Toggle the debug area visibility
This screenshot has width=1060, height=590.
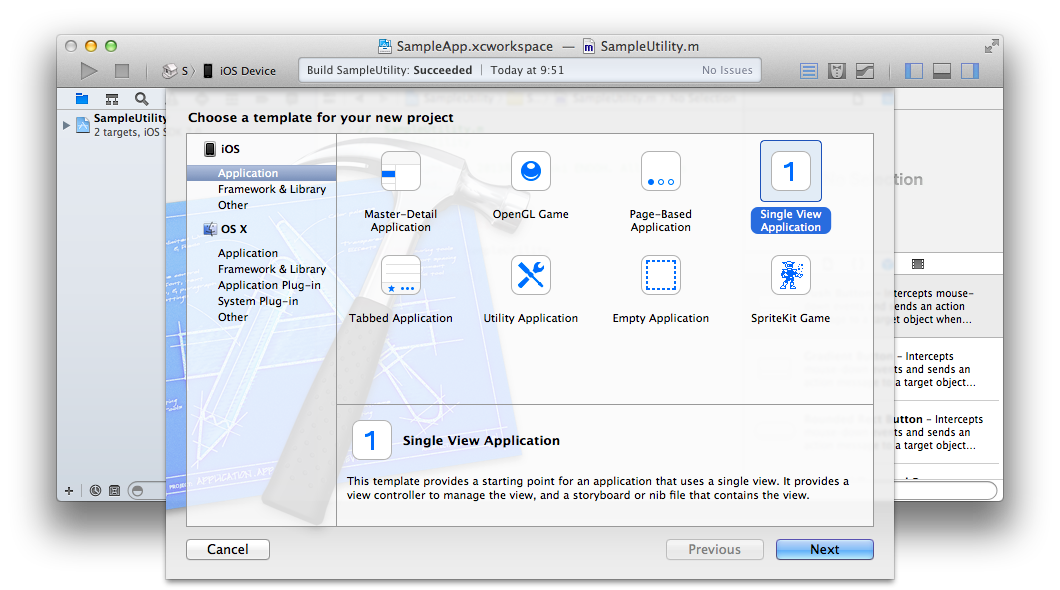click(941, 71)
